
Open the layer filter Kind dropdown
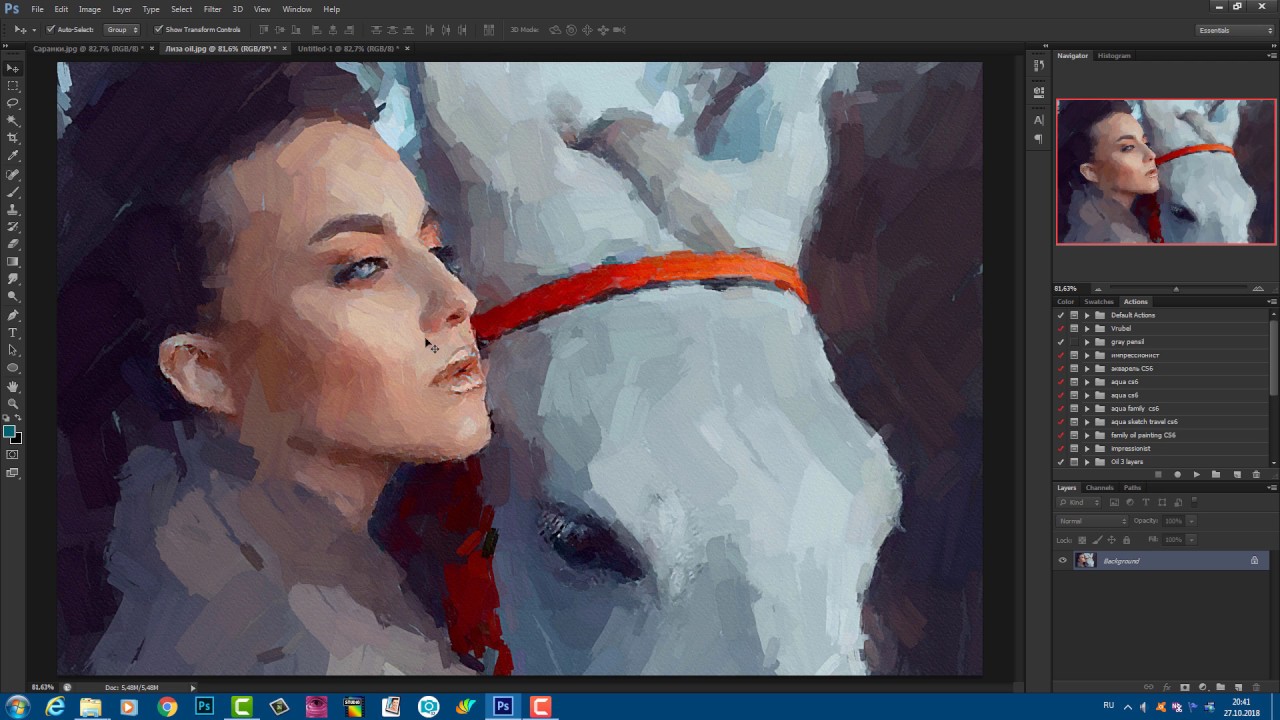point(1081,502)
